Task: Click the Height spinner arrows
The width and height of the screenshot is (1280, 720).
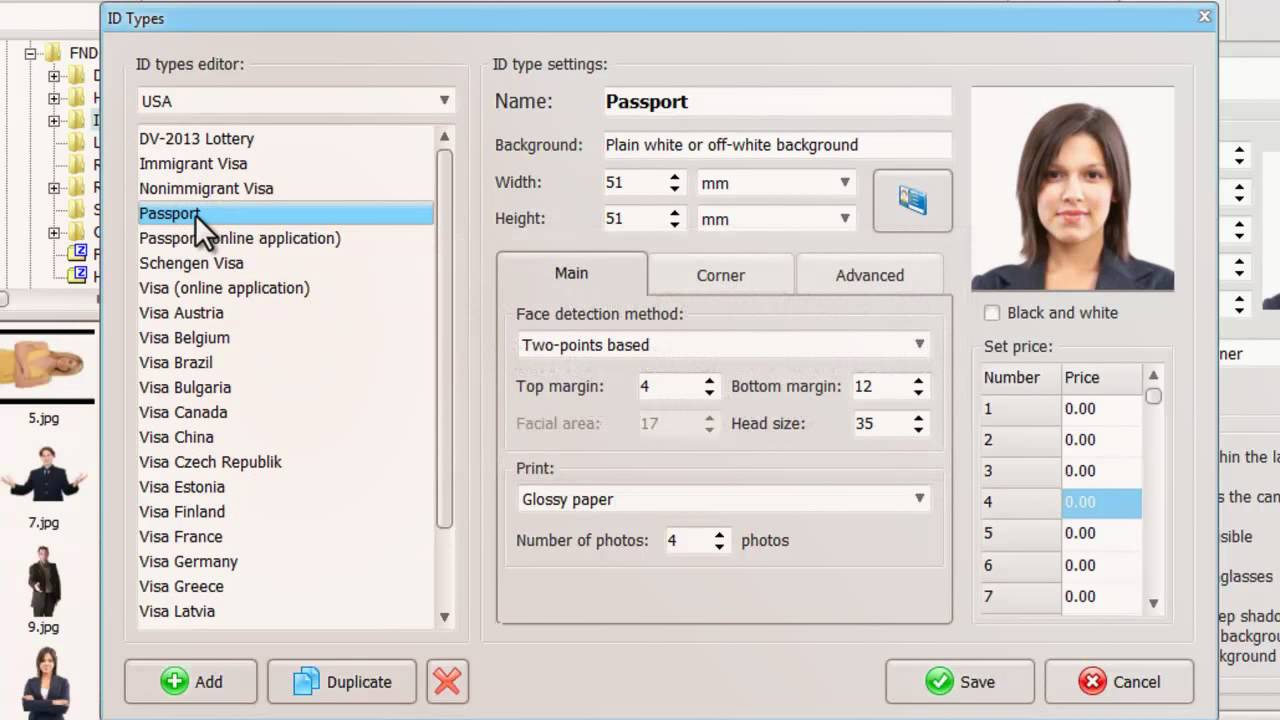Action: 675,219
